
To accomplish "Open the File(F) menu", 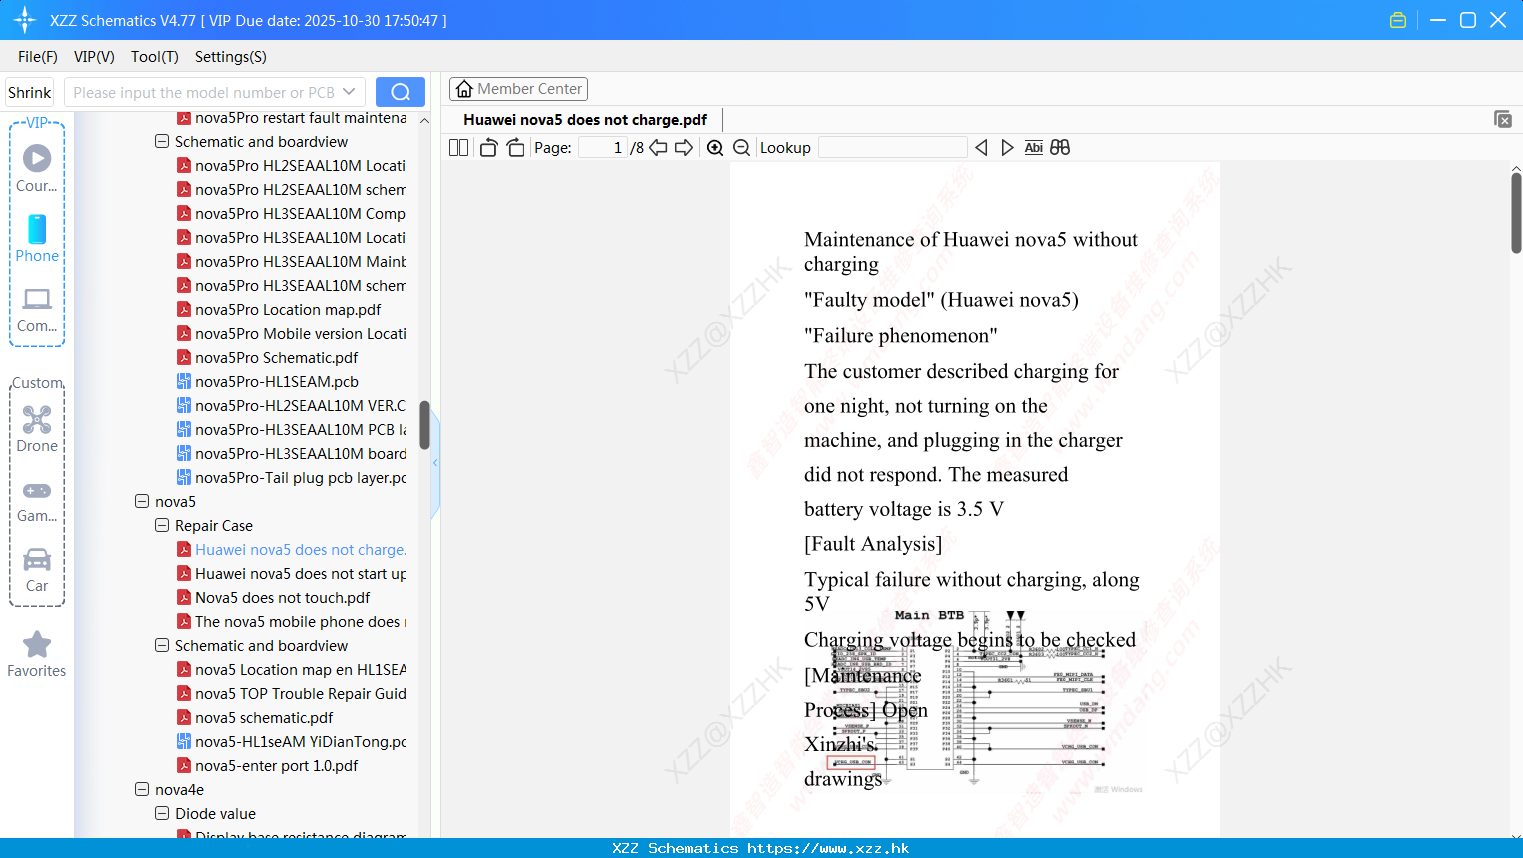I will pyautogui.click(x=38, y=57).
